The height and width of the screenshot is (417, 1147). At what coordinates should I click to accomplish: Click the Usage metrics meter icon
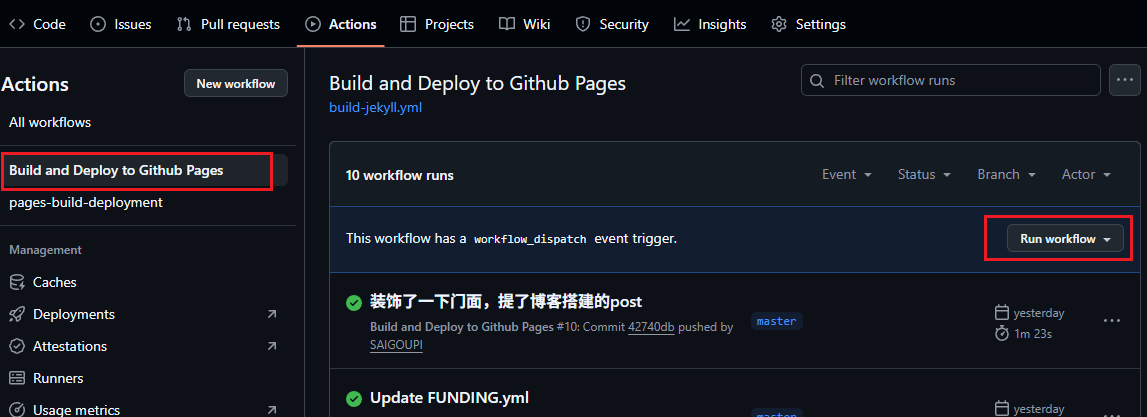click(x=17, y=410)
